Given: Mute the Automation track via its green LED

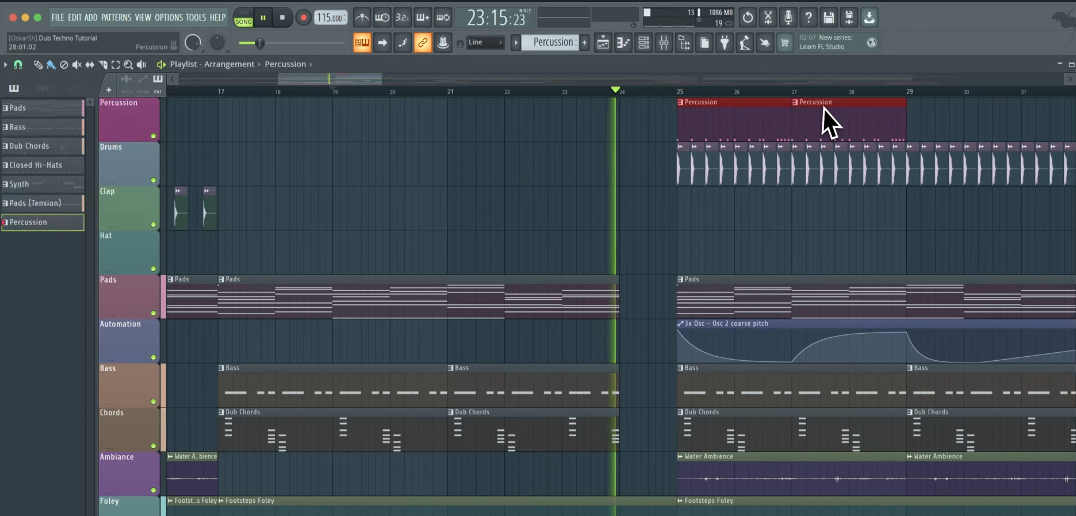Looking at the screenshot, I should [153, 357].
